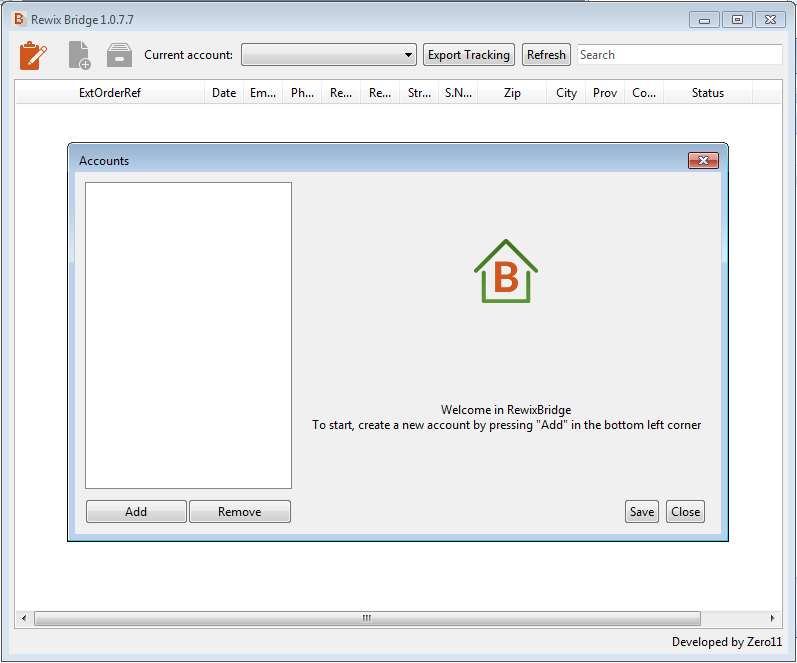The image size is (797, 663).
Task: Click Add in the Accounts dialog
Action: click(136, 511)
